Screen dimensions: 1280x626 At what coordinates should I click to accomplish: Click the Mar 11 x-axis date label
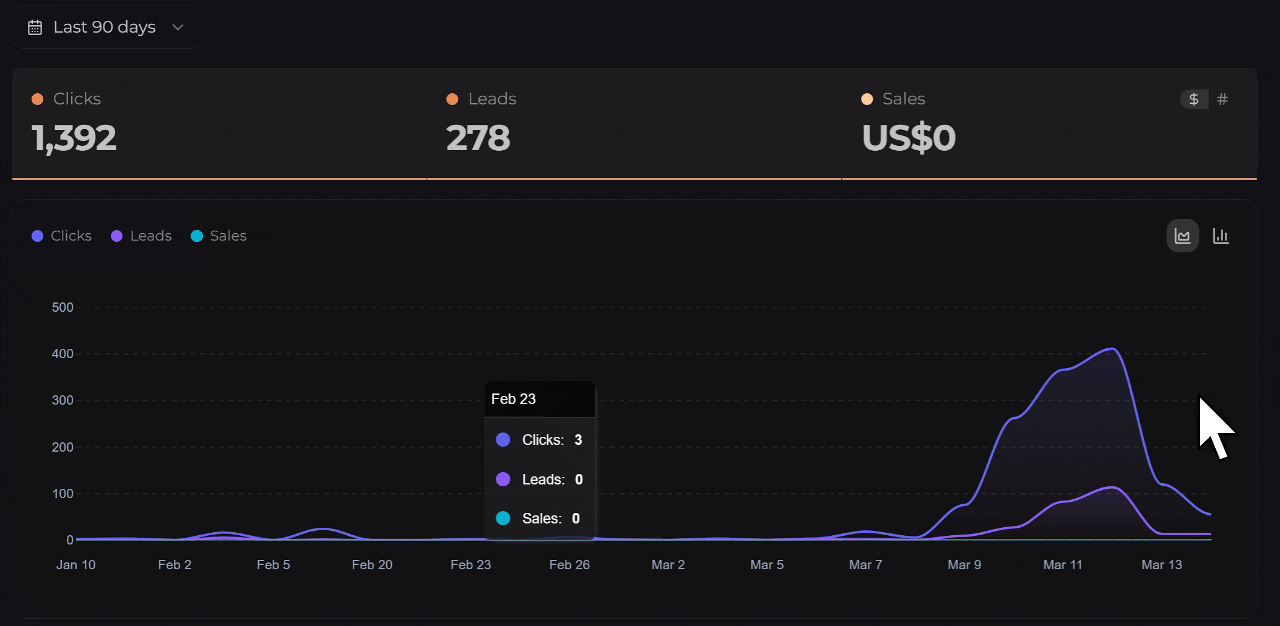pos(1063,565)
